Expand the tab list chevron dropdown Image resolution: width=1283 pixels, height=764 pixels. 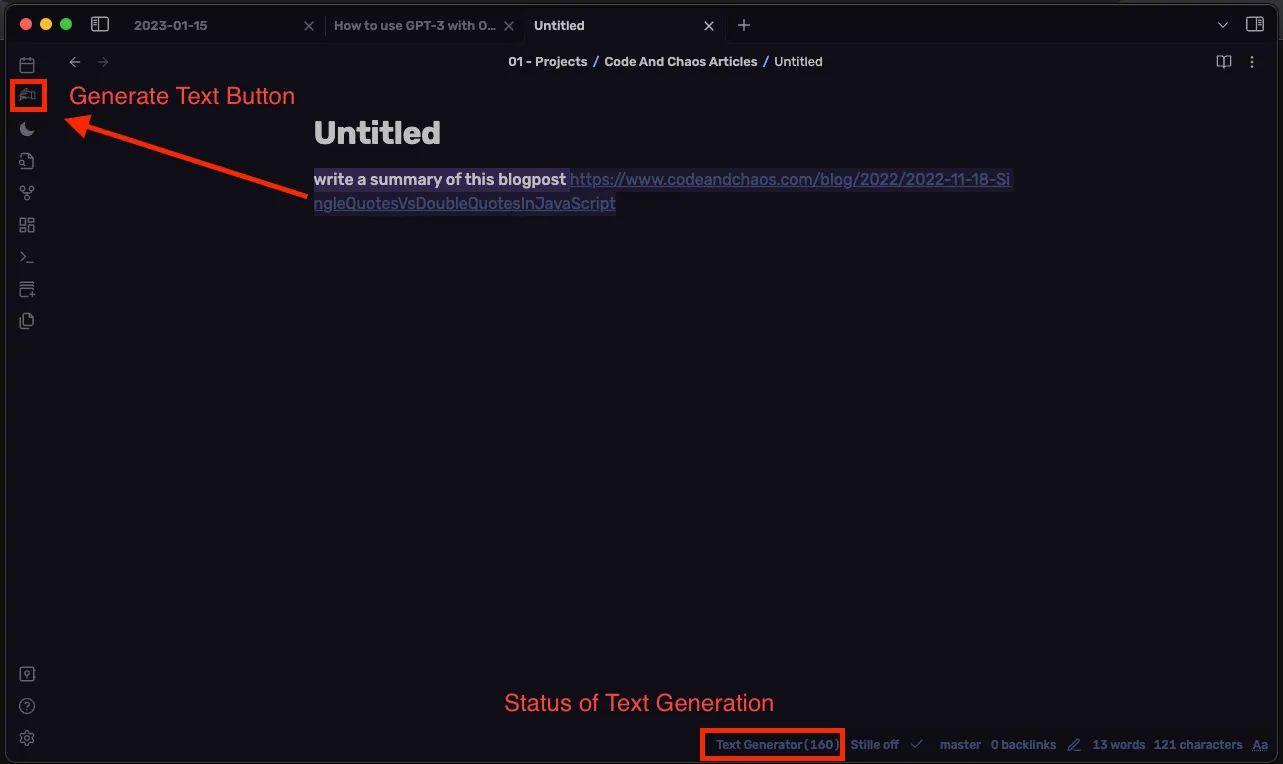pos(1222,25)
